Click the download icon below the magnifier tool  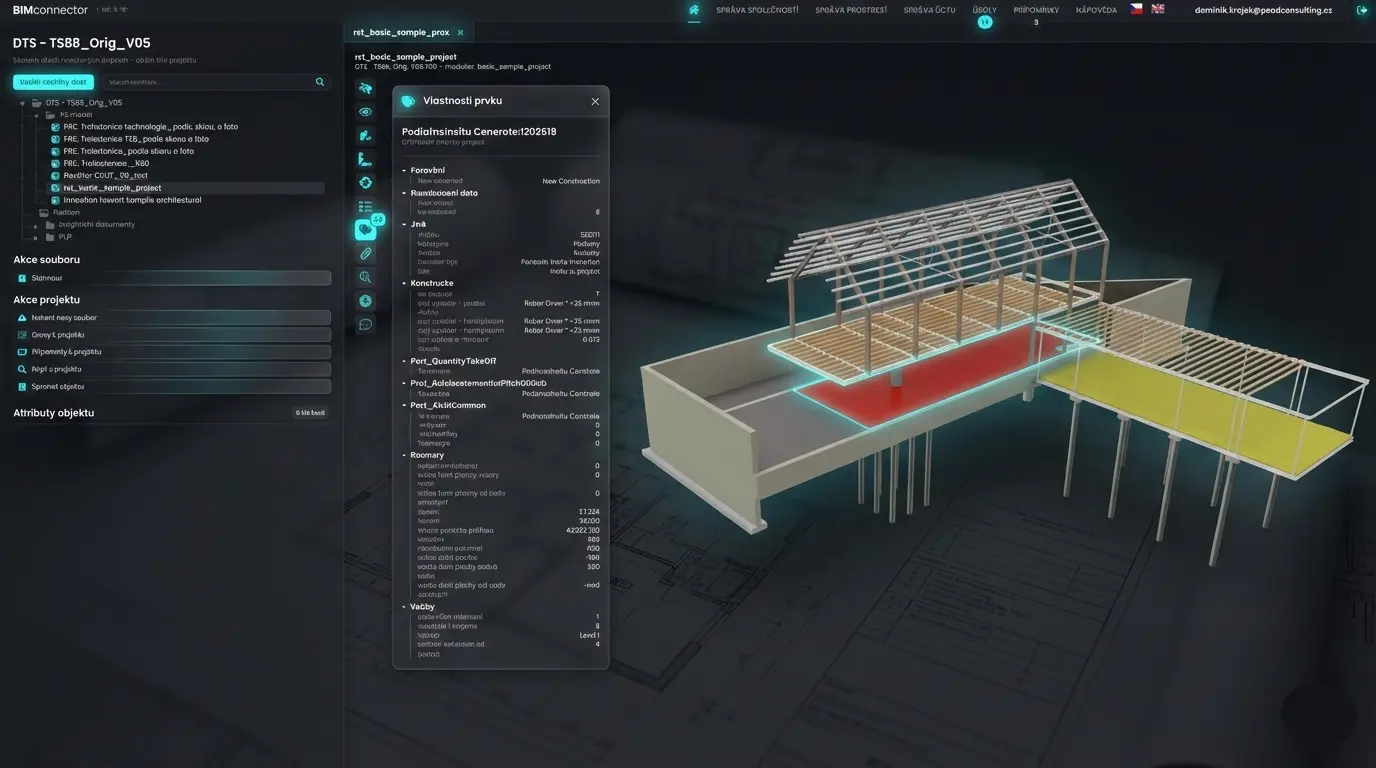tap(365, 300)
